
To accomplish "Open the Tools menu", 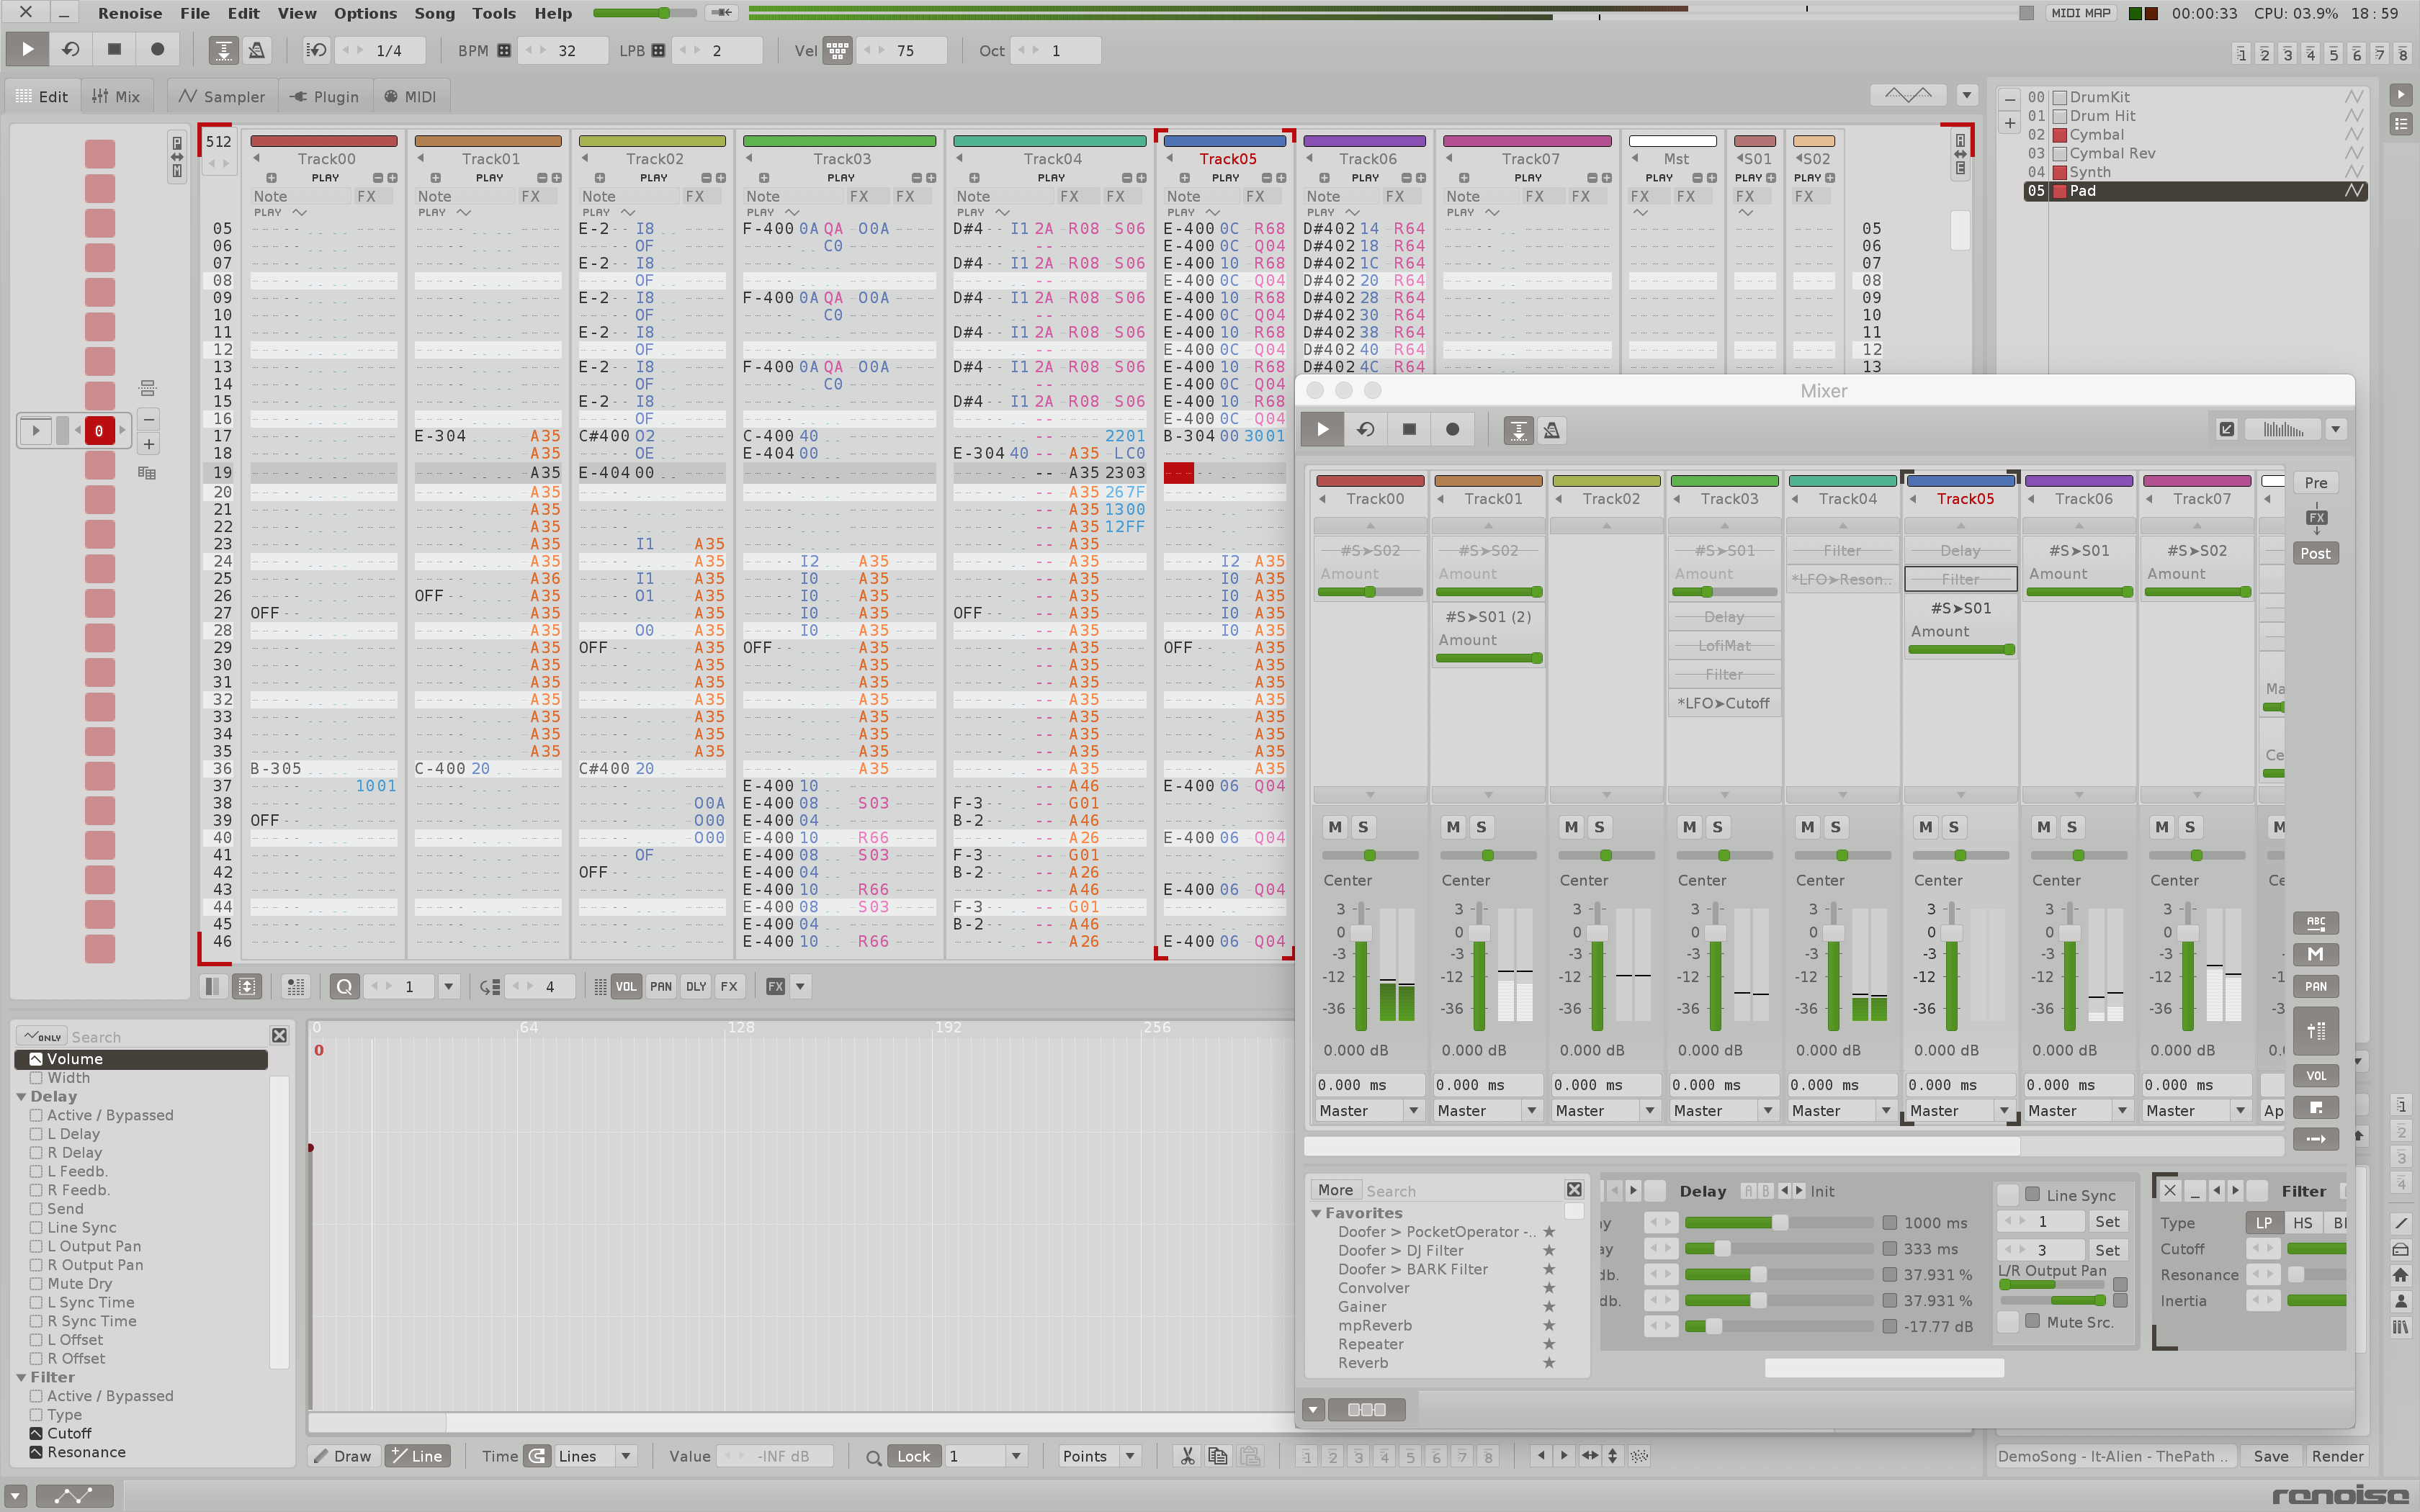I will pyautogui.click(x=494, y=13).
